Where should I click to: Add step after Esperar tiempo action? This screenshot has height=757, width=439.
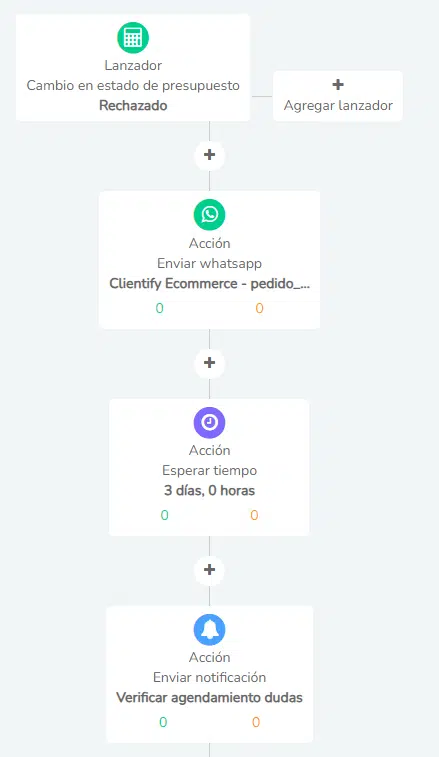click(209, 570)
